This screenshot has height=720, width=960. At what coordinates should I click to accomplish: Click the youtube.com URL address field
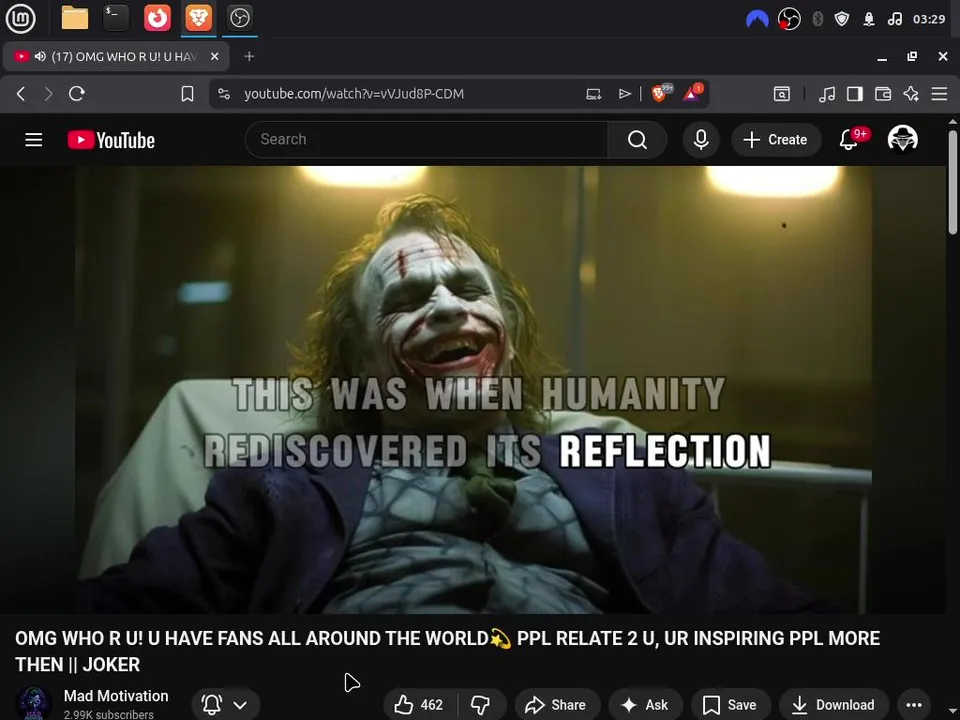tap(354, 94)
